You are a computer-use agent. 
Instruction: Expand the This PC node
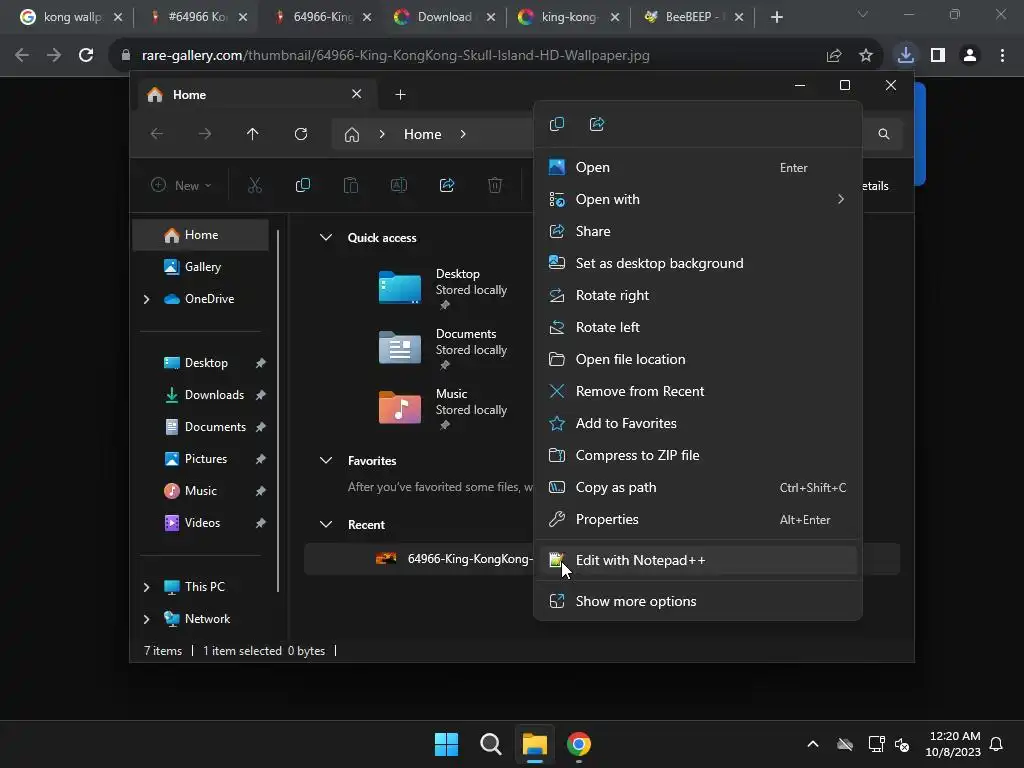[146, 587]
